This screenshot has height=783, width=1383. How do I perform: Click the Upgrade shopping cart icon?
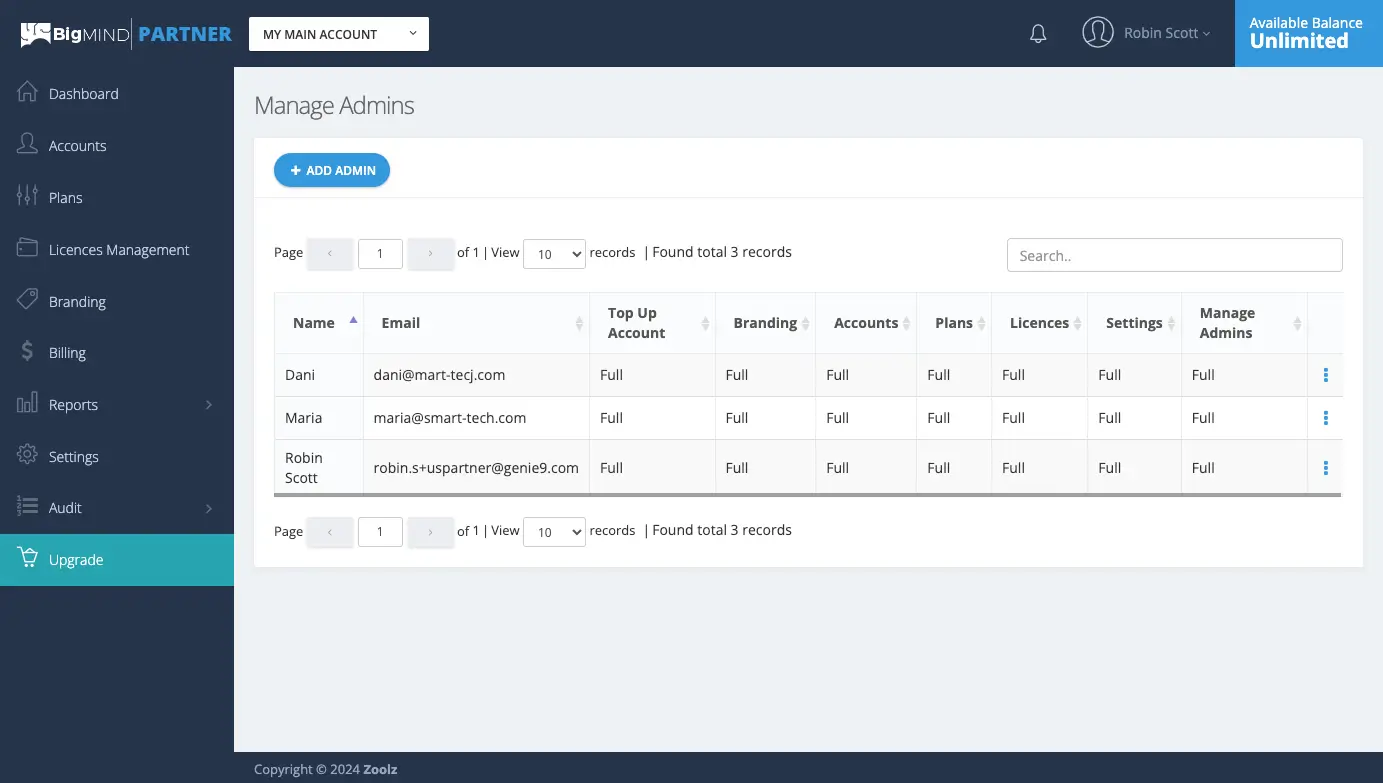tap(27, 558)
